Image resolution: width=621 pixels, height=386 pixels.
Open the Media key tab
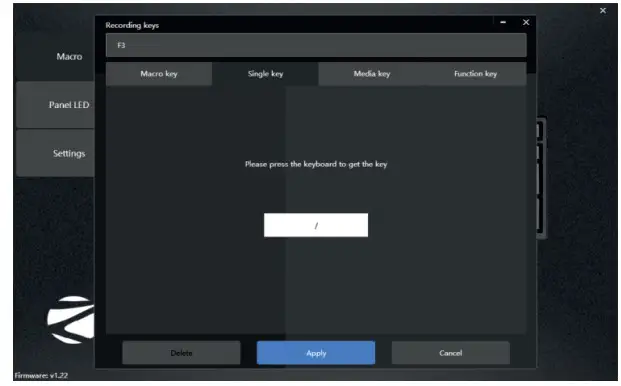371,74
